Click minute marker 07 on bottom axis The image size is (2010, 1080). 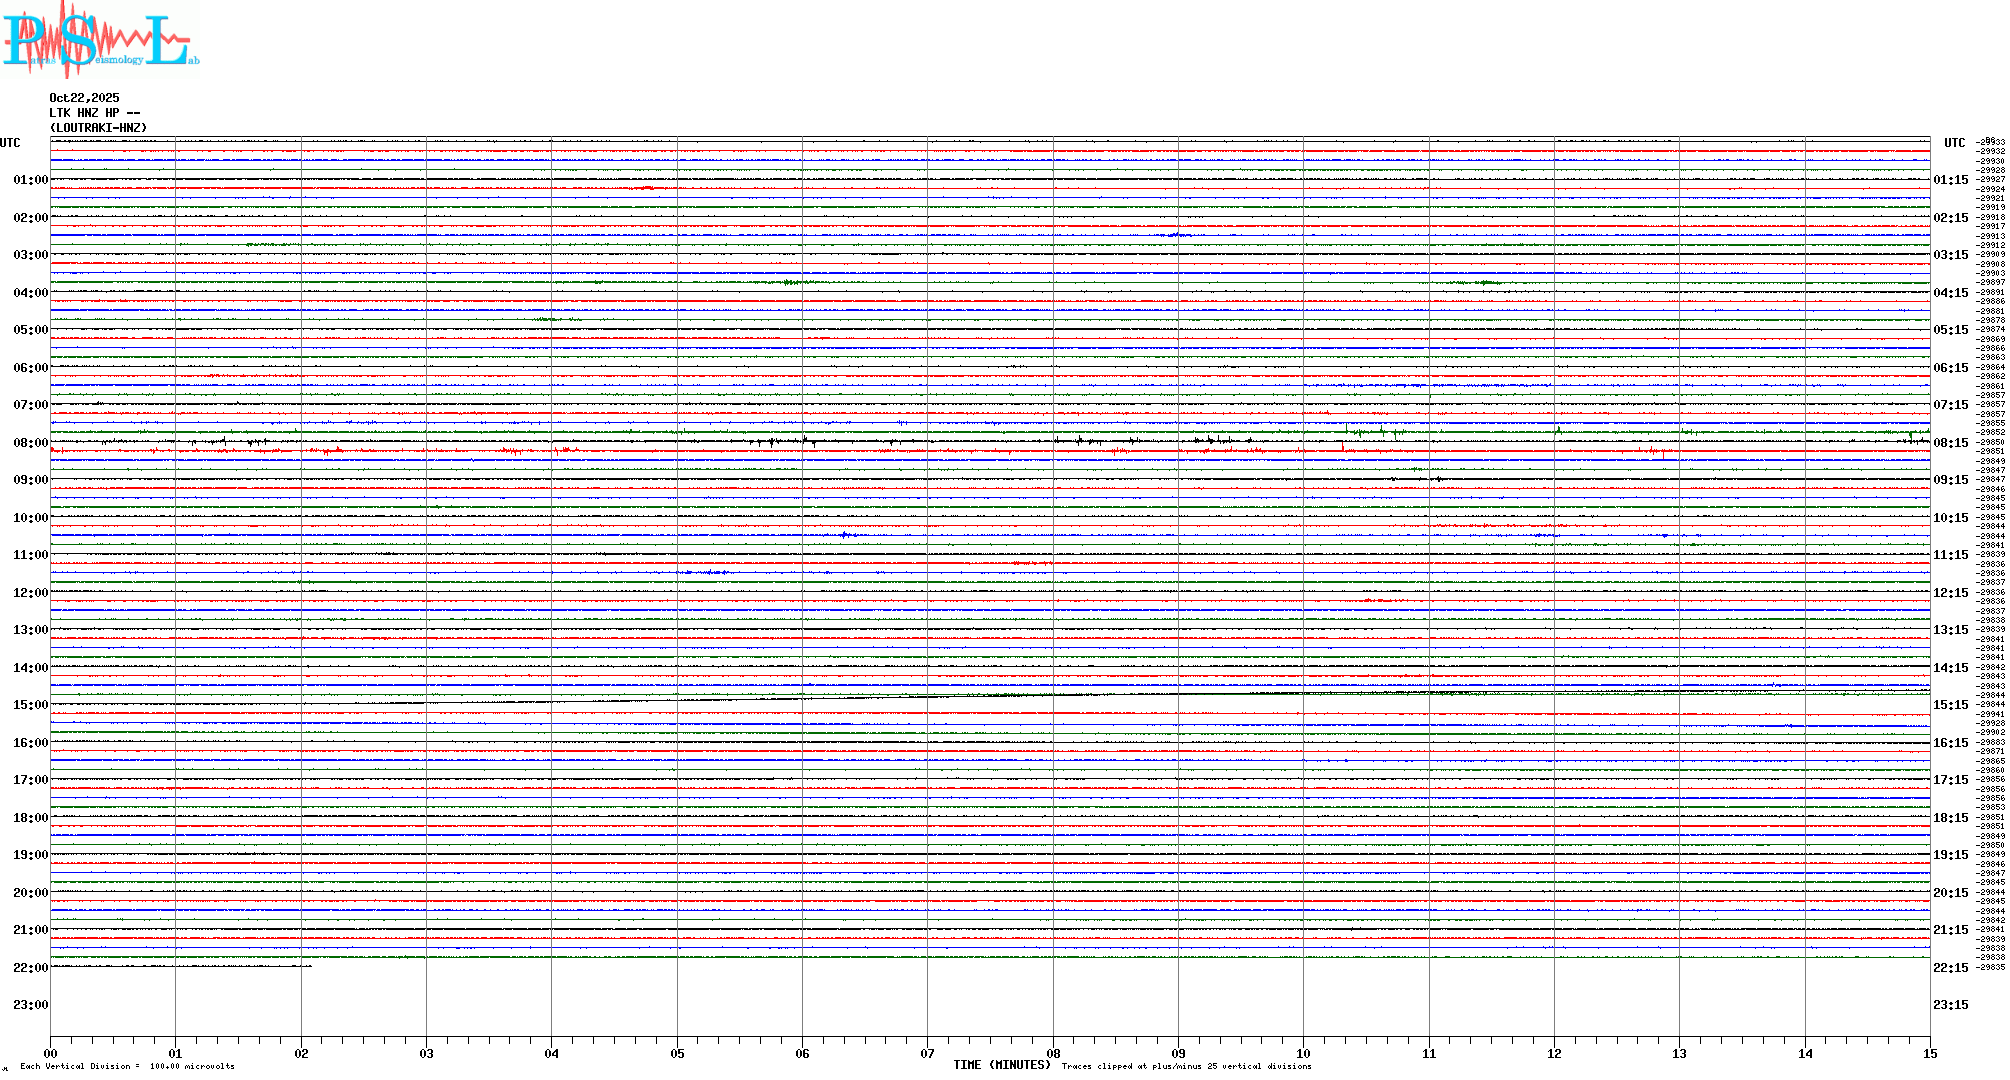[927, 1053]
